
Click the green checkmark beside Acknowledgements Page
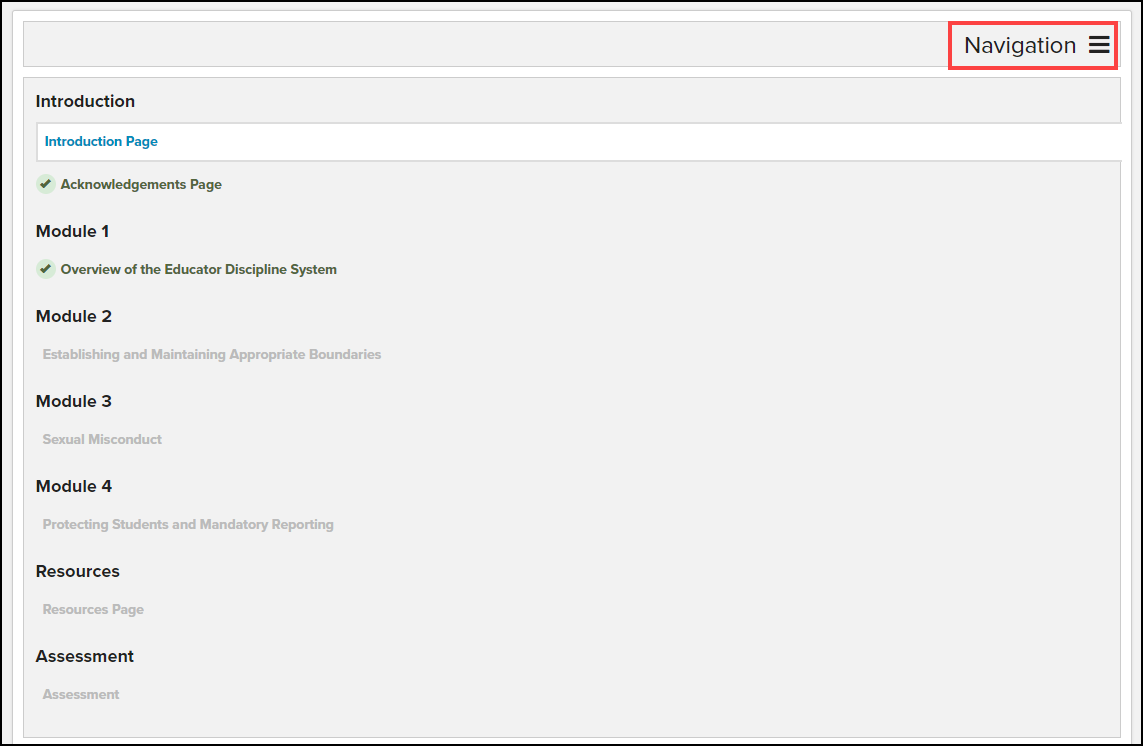coord(45,184)
